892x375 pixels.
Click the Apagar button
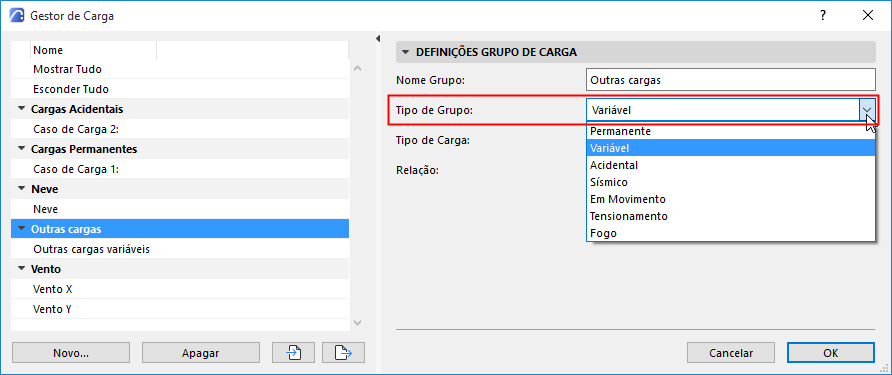(201, 353)
